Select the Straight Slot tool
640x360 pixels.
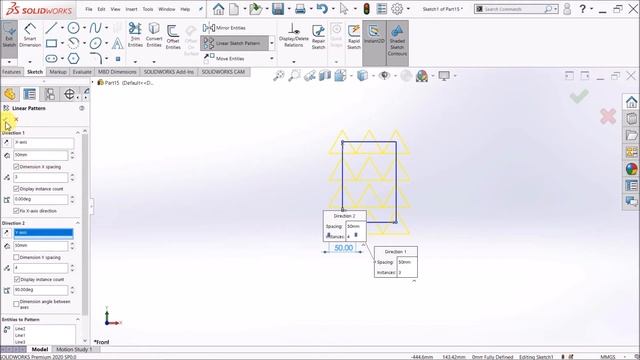tap(51, 58)
